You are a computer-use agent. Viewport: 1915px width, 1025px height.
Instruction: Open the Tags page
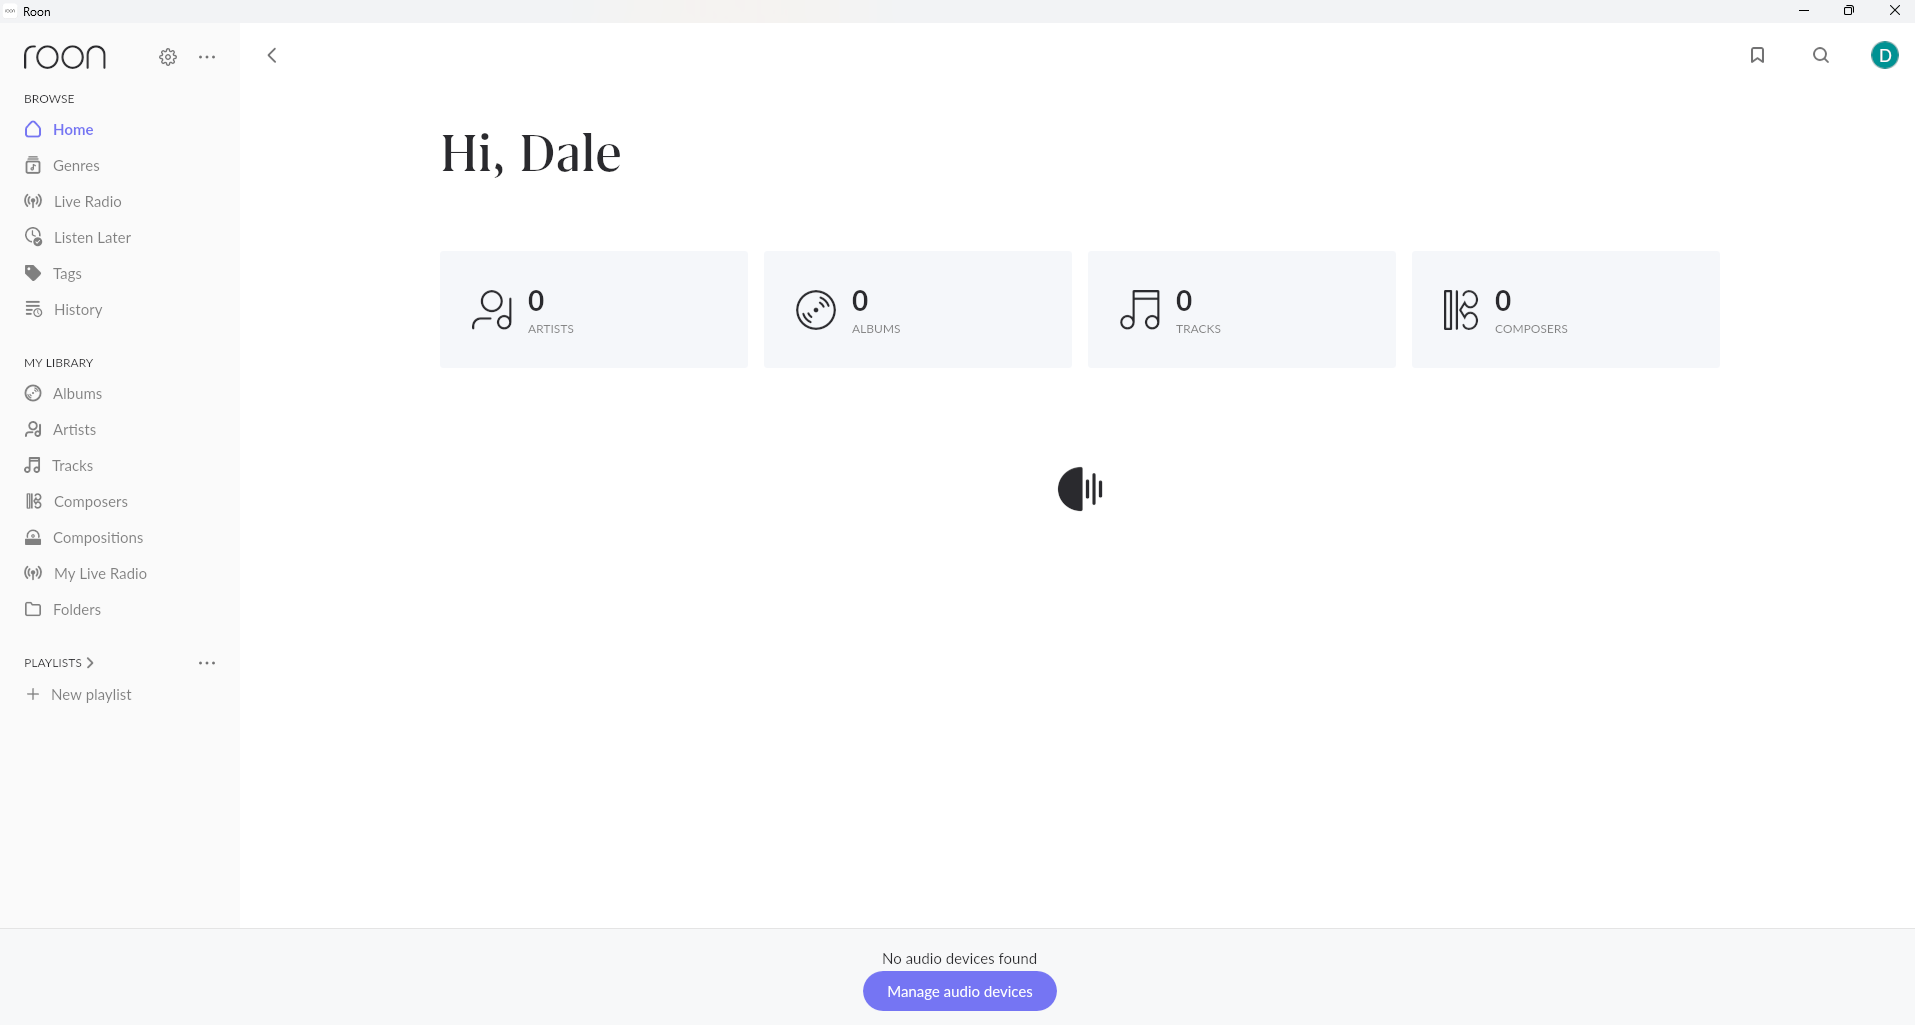tap(67, 273)
